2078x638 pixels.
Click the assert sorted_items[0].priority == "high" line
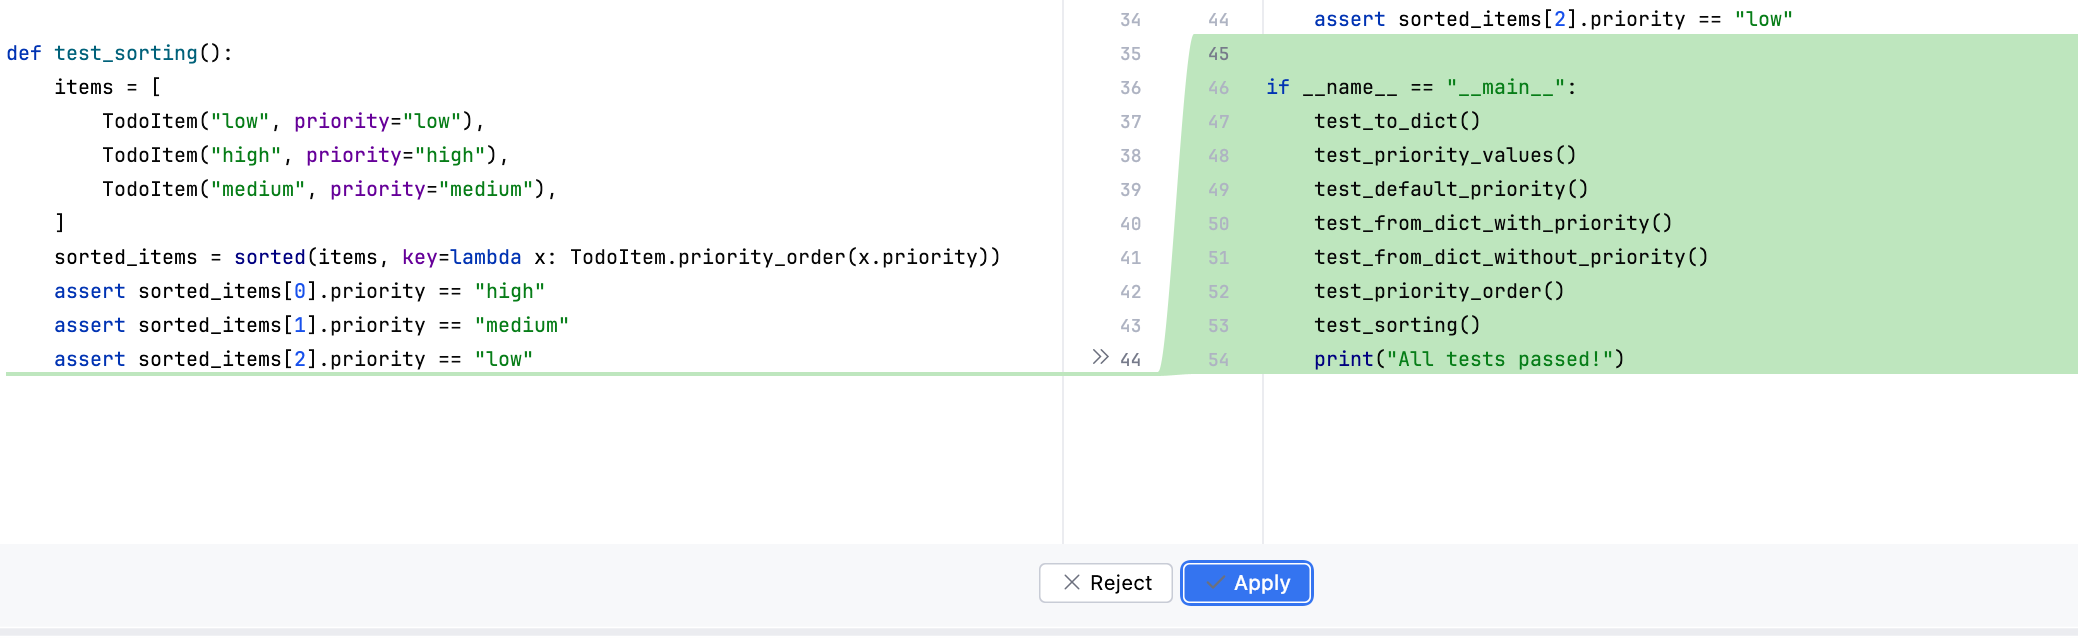tap(299, 291)
